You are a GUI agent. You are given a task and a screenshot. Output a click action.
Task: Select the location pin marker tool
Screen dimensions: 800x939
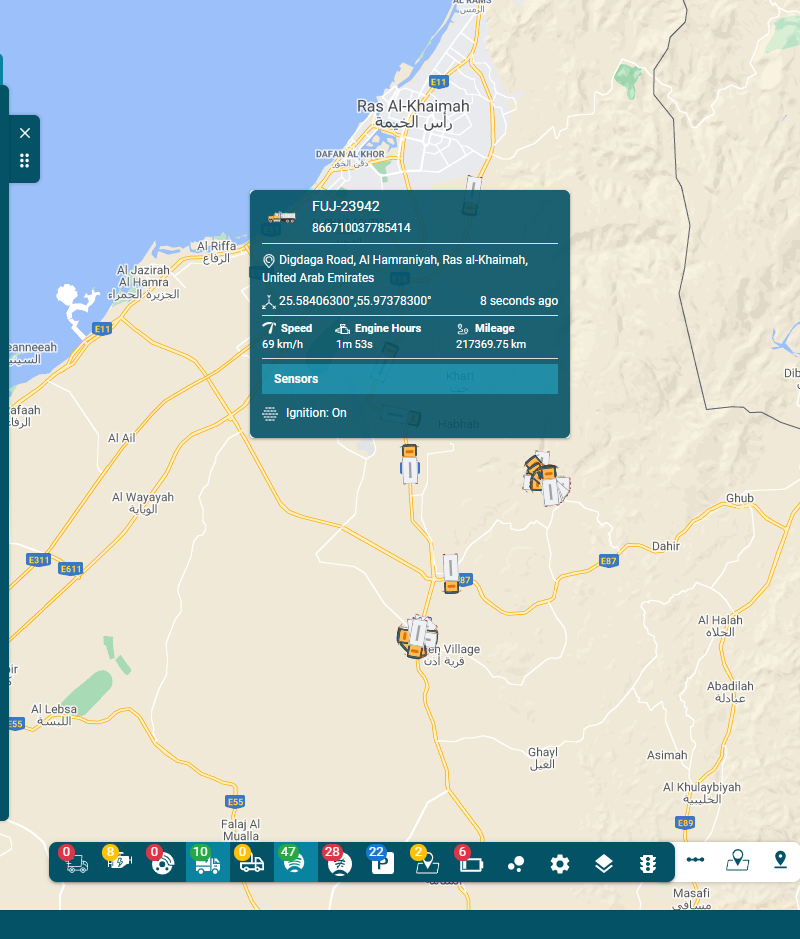coord(780,860)
